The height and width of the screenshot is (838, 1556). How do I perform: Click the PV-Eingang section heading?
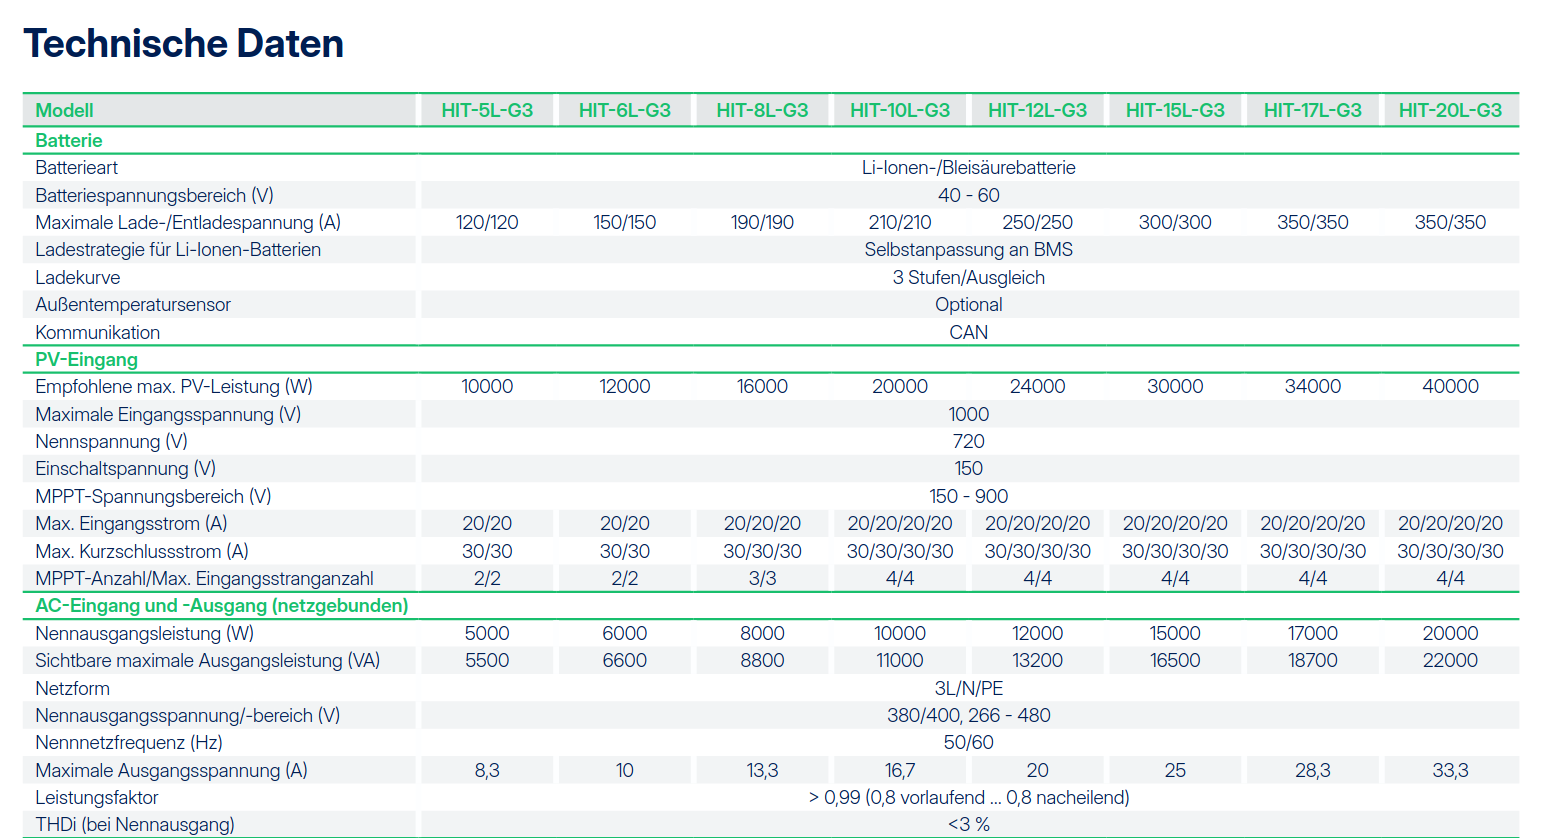click(87, 360)
